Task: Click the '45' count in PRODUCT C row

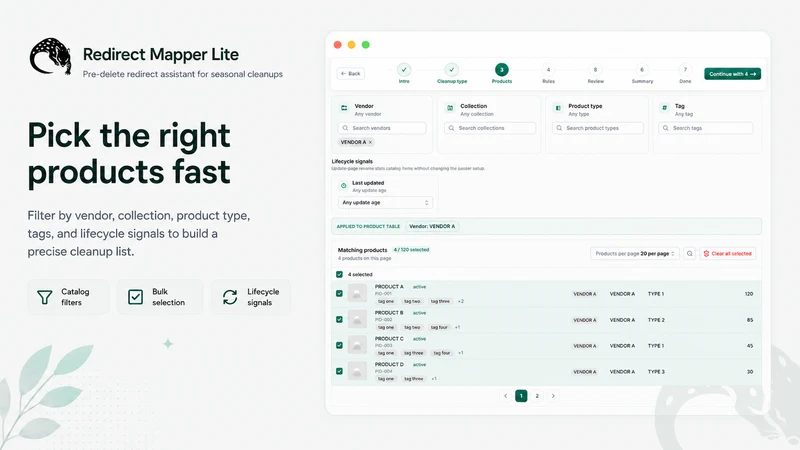Action: 750,346
